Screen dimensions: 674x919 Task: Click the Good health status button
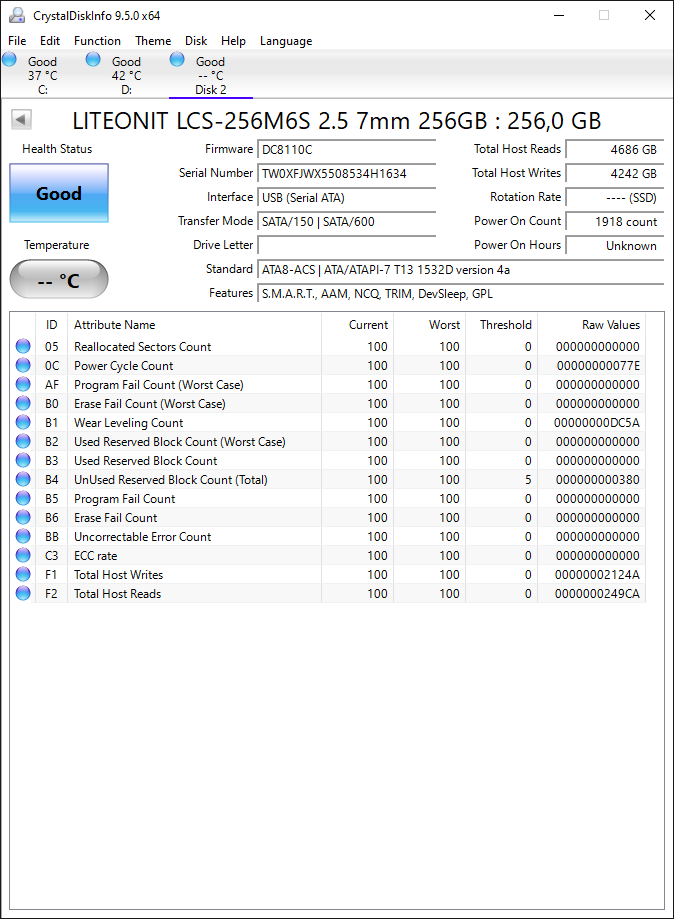click(x=59, y=193)
